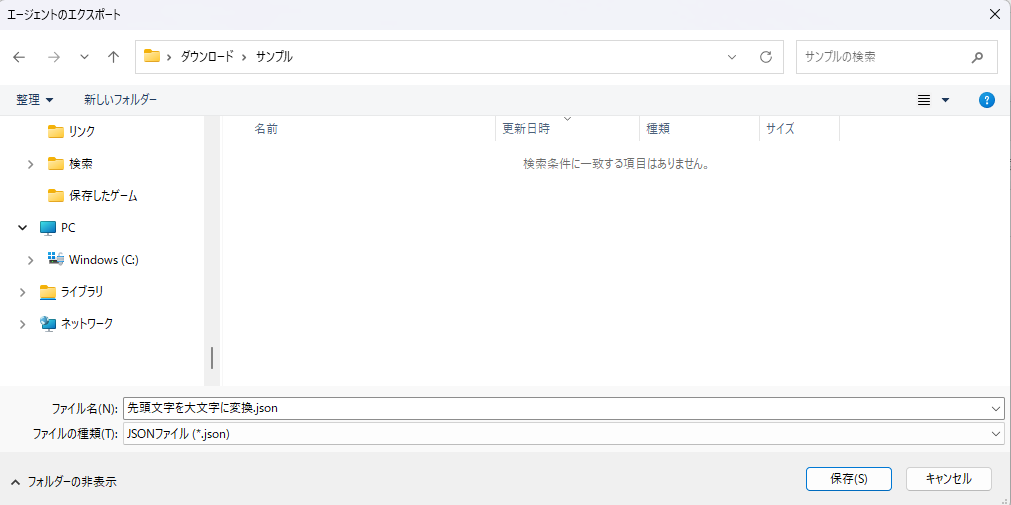Screen dimensions: 1011x505
Task: Click the 保存(S) button
Action: [x=849, y=479]
